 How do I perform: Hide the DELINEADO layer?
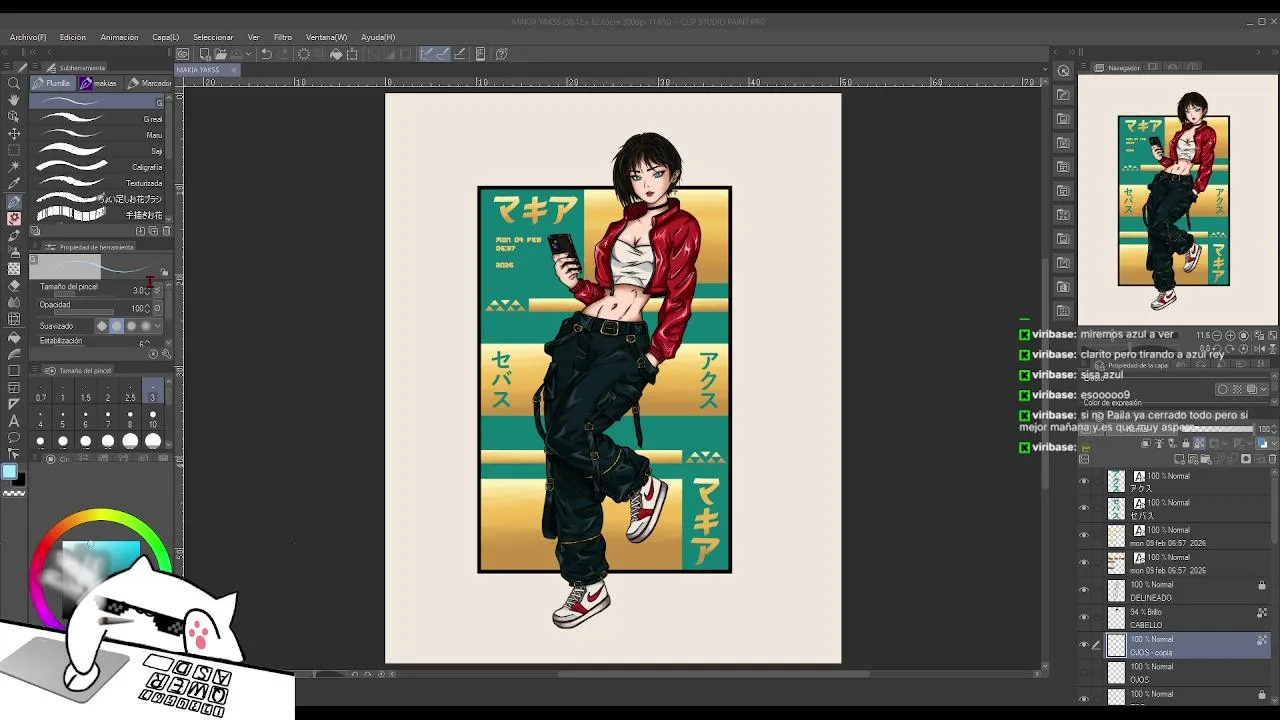1084,590
